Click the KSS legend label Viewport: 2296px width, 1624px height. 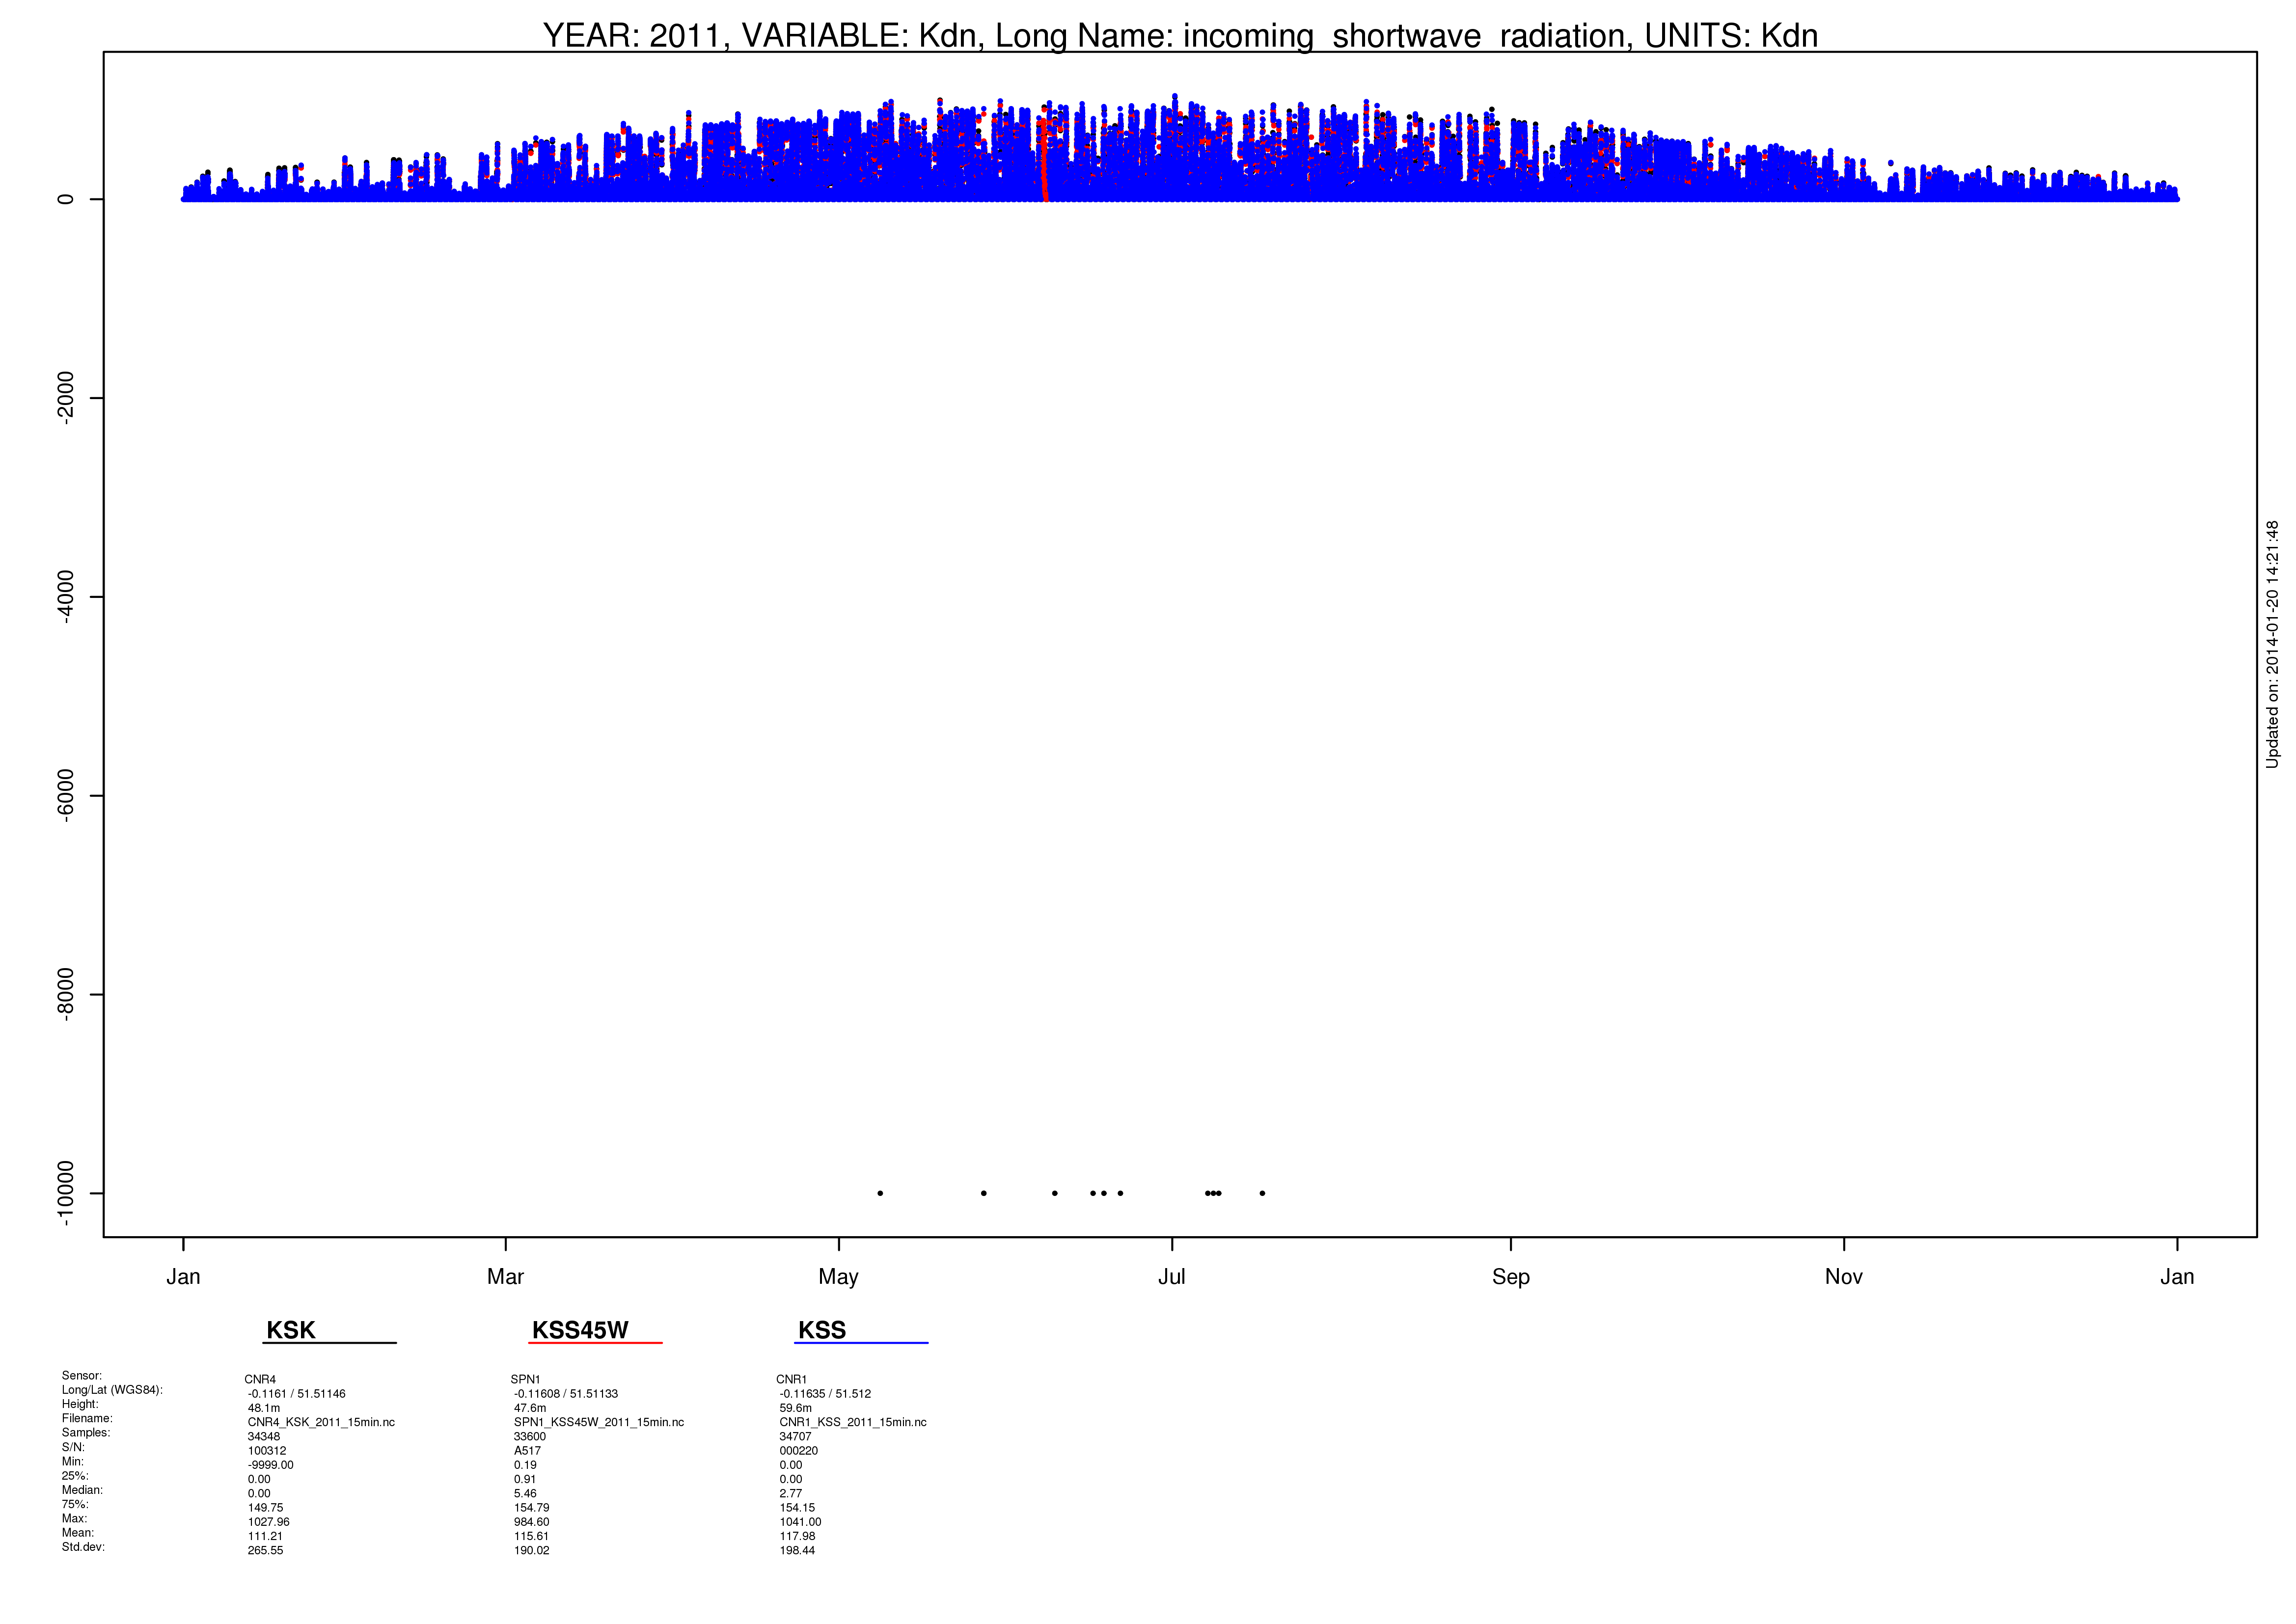pyautogui.click(x=822, y=1330)
